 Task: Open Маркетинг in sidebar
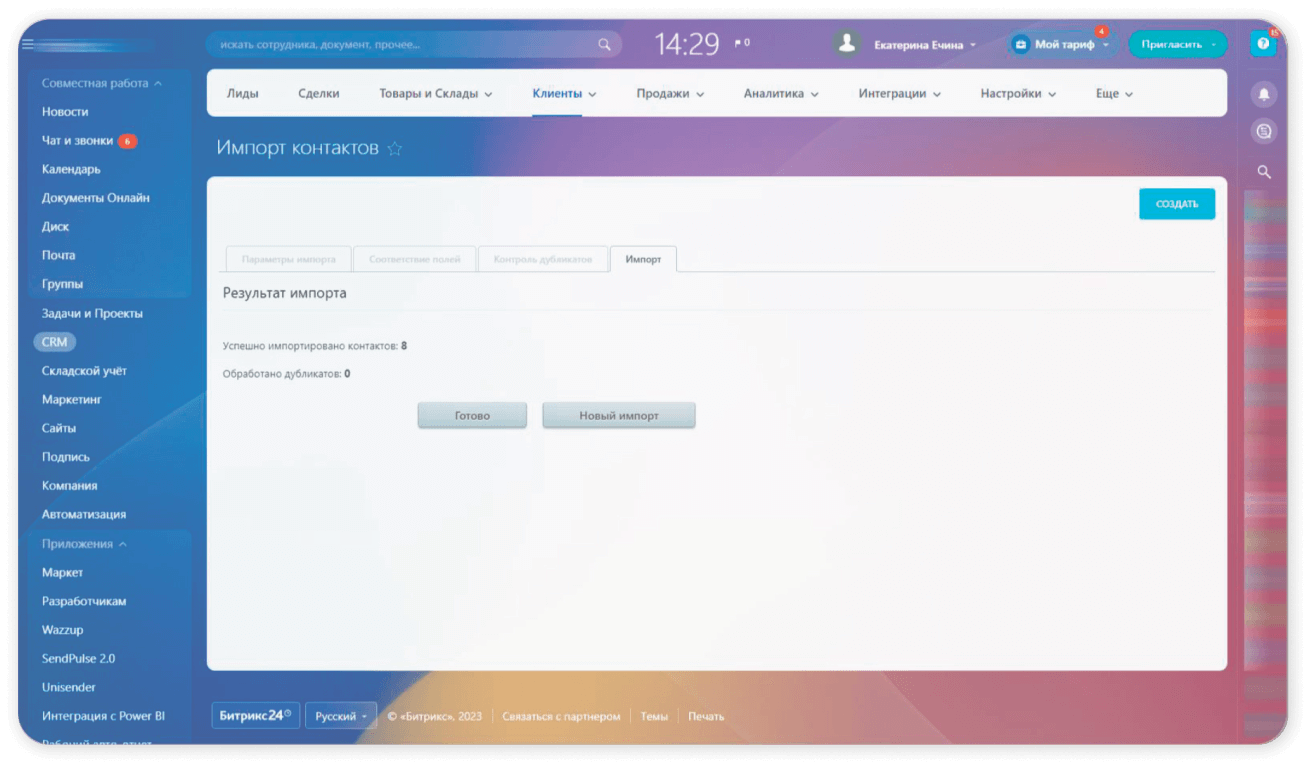(x=72, y=399)
